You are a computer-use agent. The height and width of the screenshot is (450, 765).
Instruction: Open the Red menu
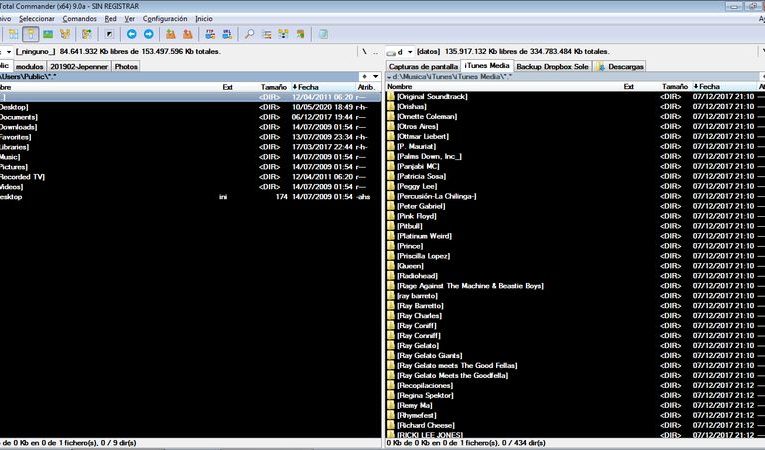coord(110,19)
